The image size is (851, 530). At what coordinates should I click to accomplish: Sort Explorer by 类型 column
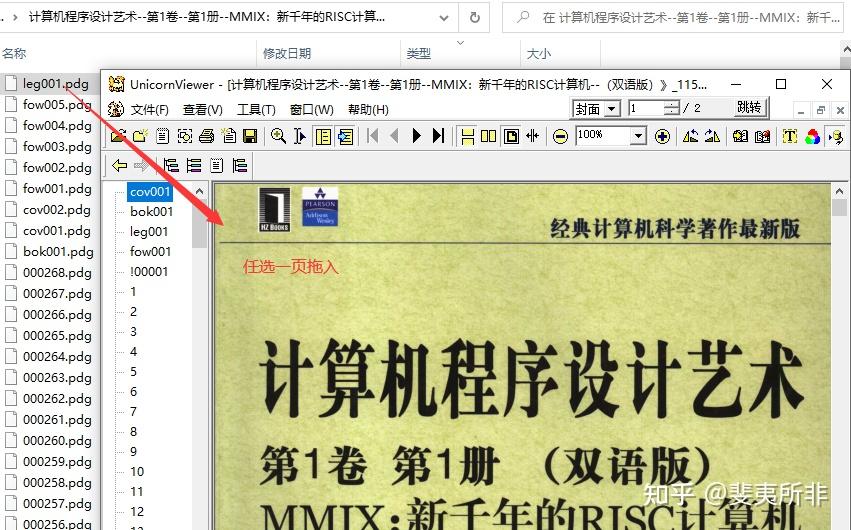418,53
